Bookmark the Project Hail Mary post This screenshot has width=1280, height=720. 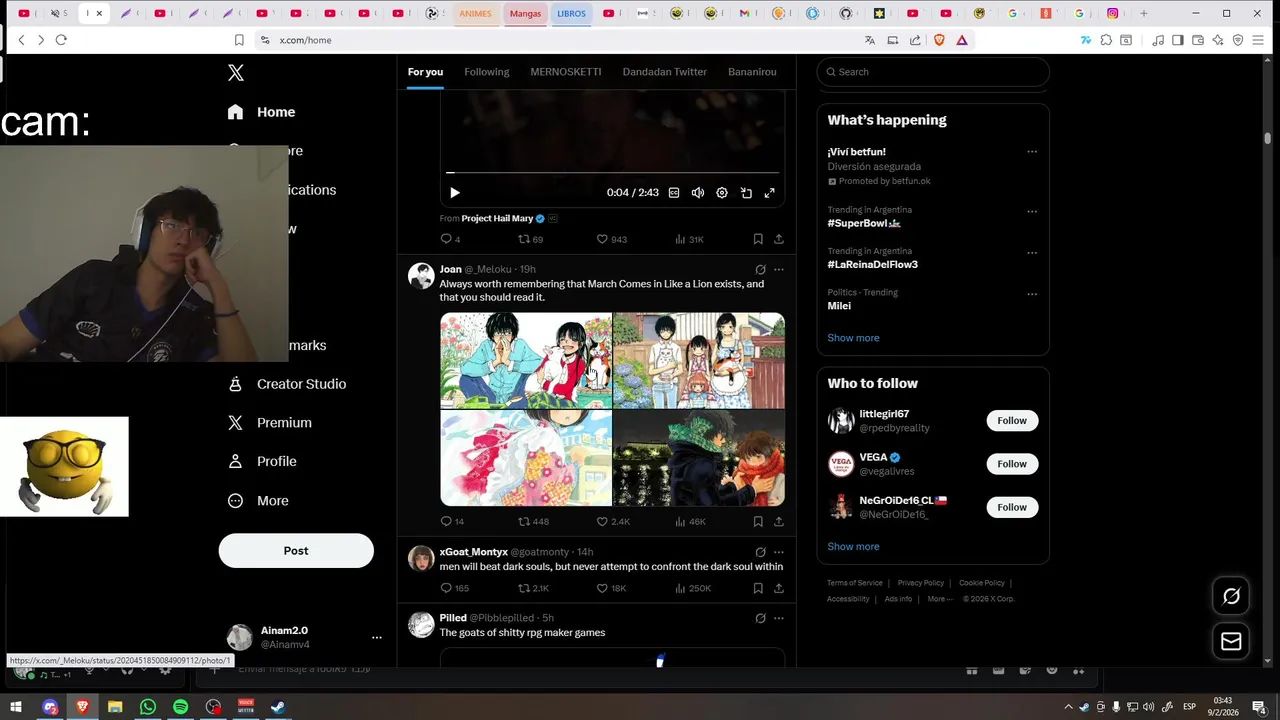(758, 239)
